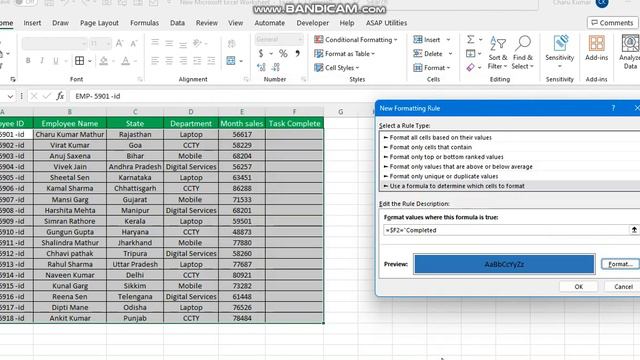This screenshot has width=640, height=360.
Task: Click the Clear eraser icon
Action: point(471,67)
